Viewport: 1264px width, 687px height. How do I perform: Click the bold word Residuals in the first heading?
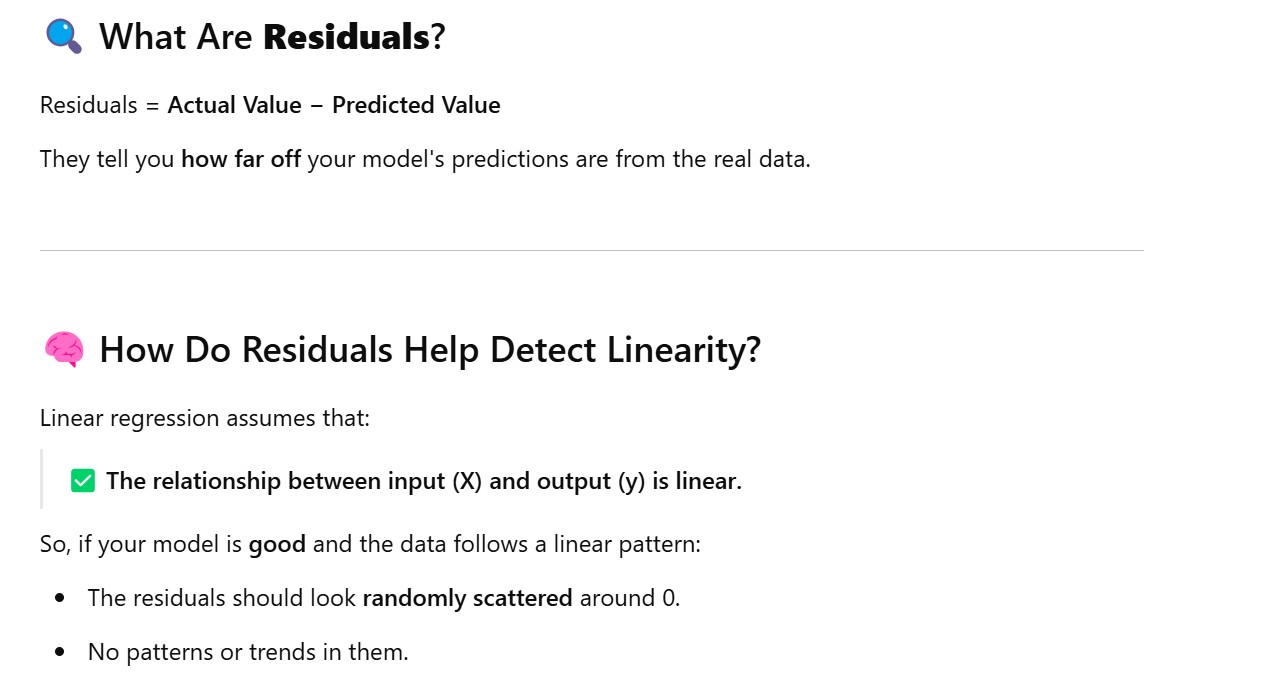point(346,38)
